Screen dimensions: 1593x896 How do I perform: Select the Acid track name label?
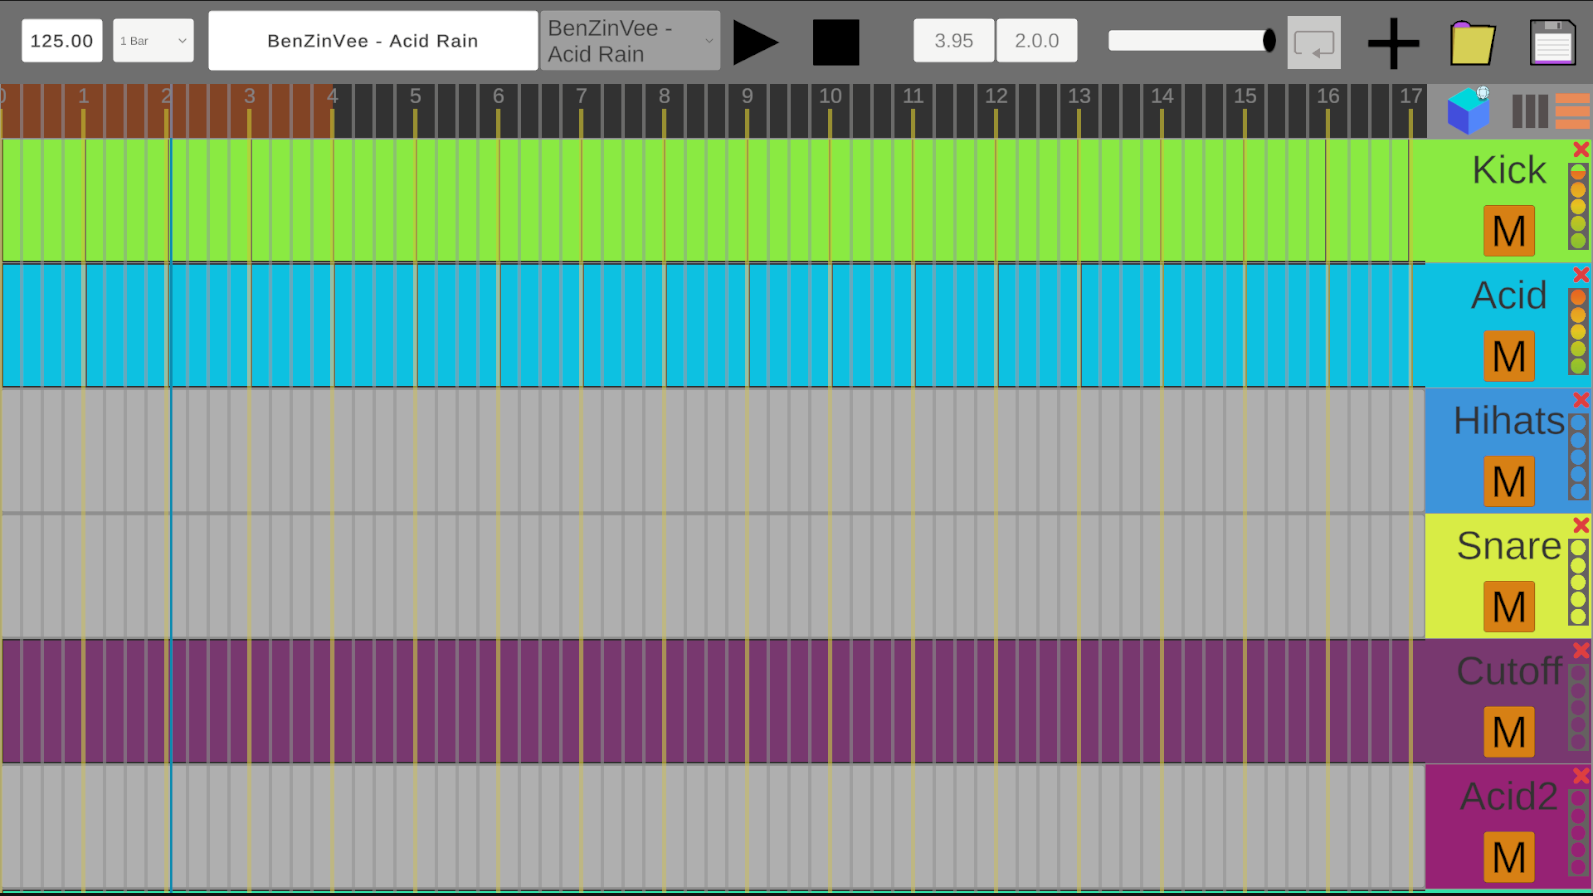1509,296
